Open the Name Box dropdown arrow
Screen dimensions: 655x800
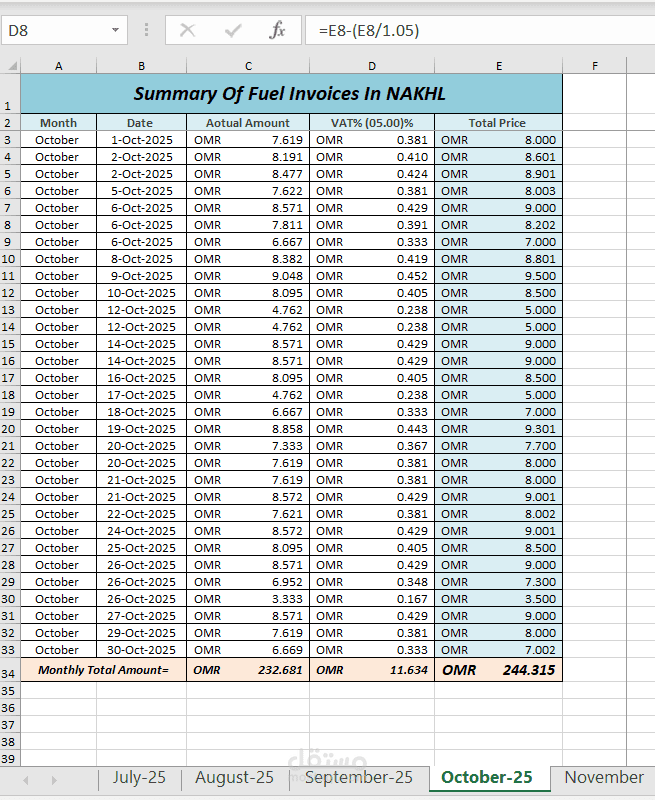(115, 30)
